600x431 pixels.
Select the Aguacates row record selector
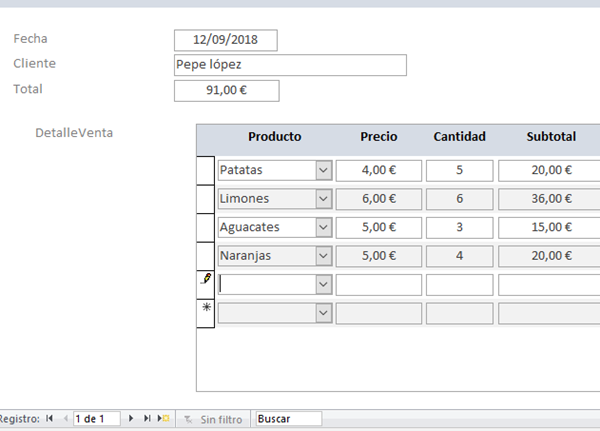[205, 228]
